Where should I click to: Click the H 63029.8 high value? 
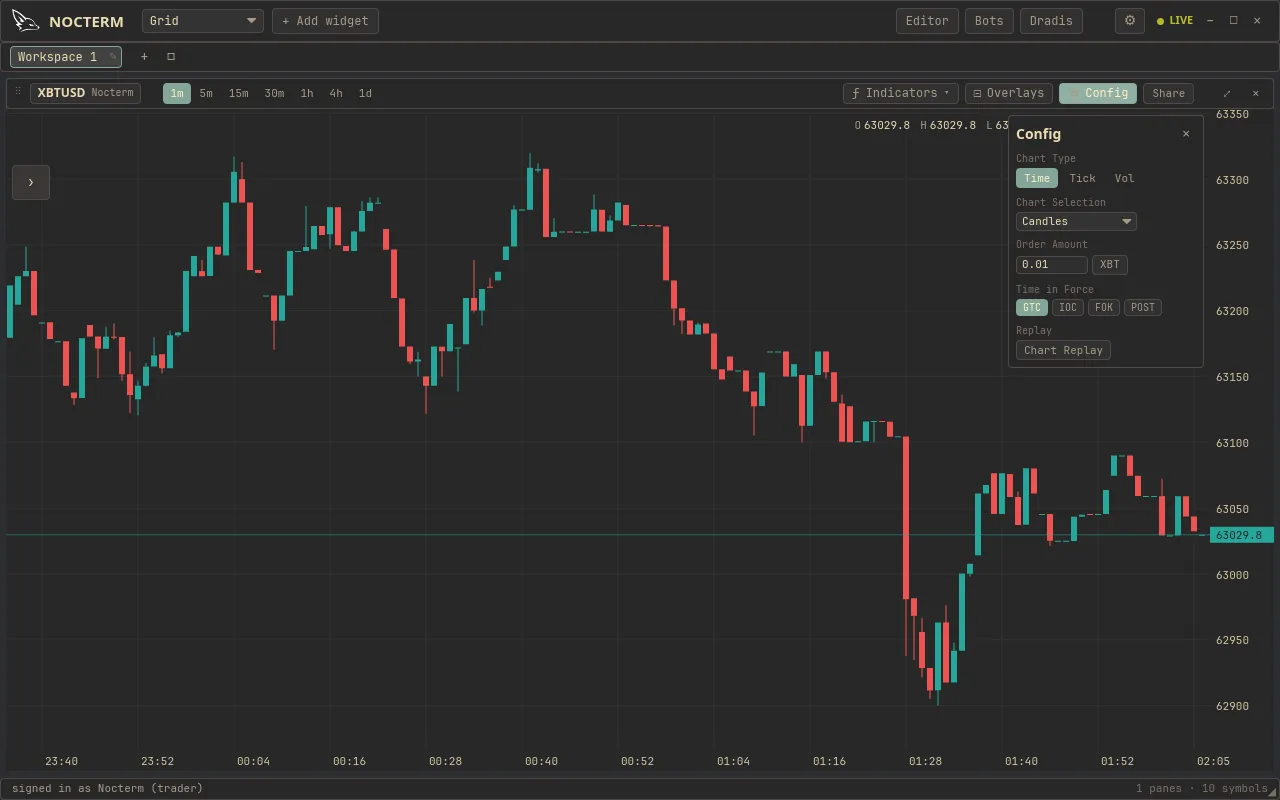coord(948,125)
